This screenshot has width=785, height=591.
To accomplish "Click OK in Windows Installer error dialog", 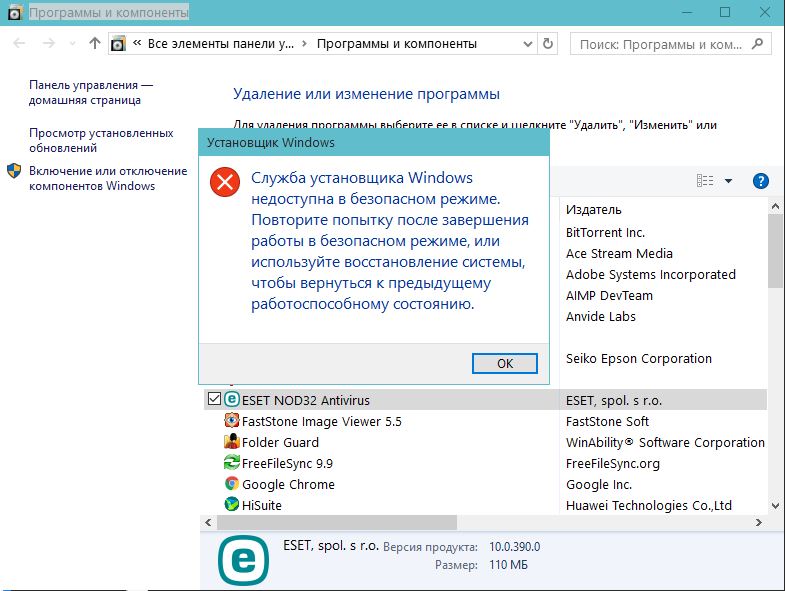I will 505,363.
